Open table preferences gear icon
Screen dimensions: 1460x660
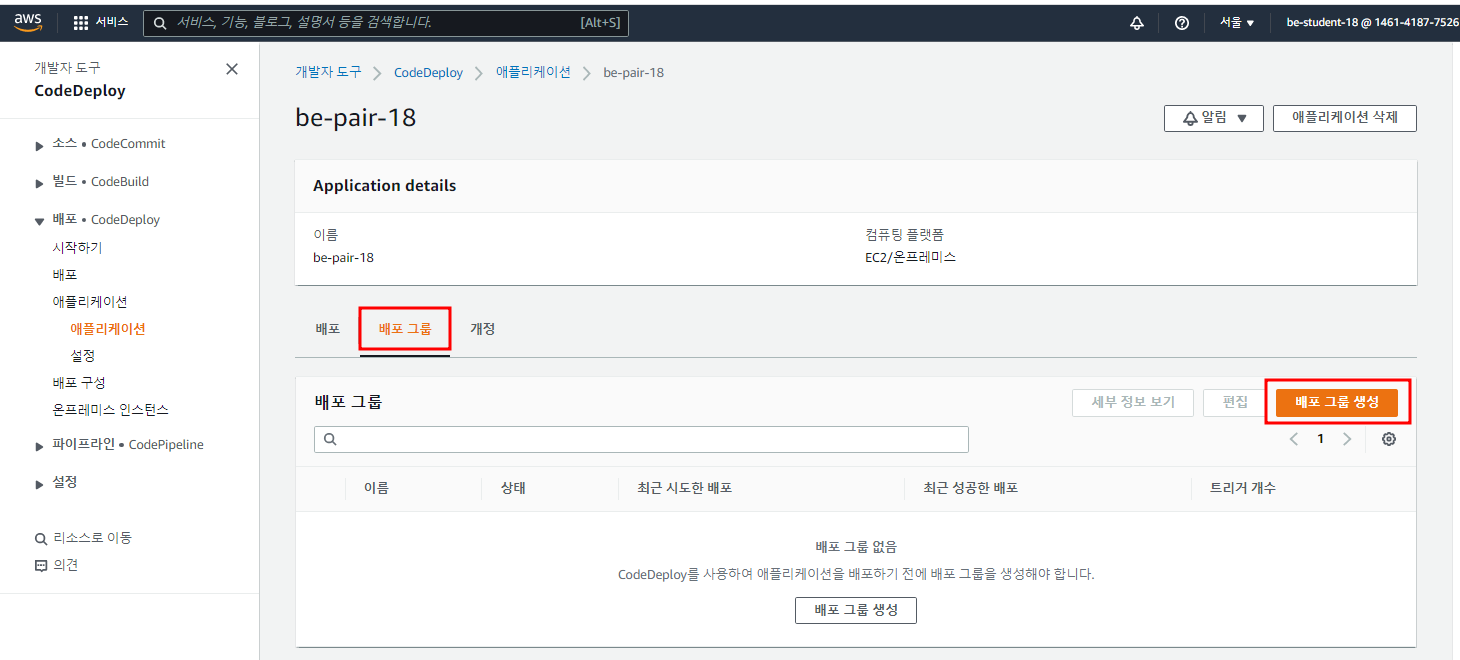[1389, 439]
